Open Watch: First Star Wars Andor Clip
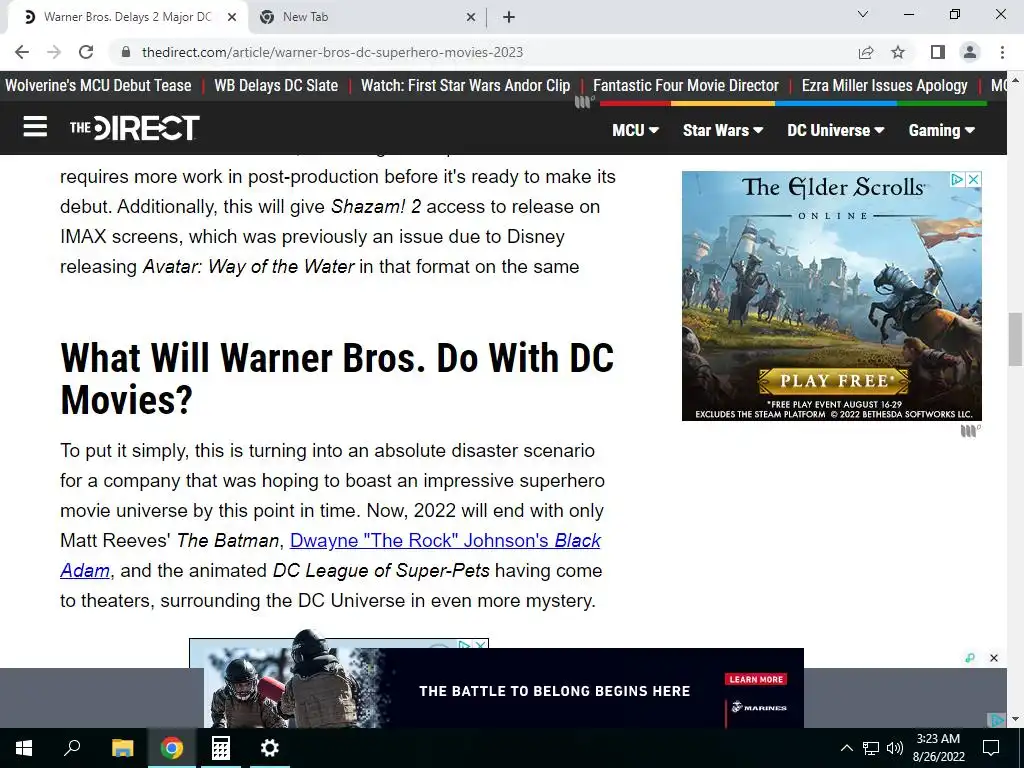This screenshot has width=1024, height=768. click(465, 86)
